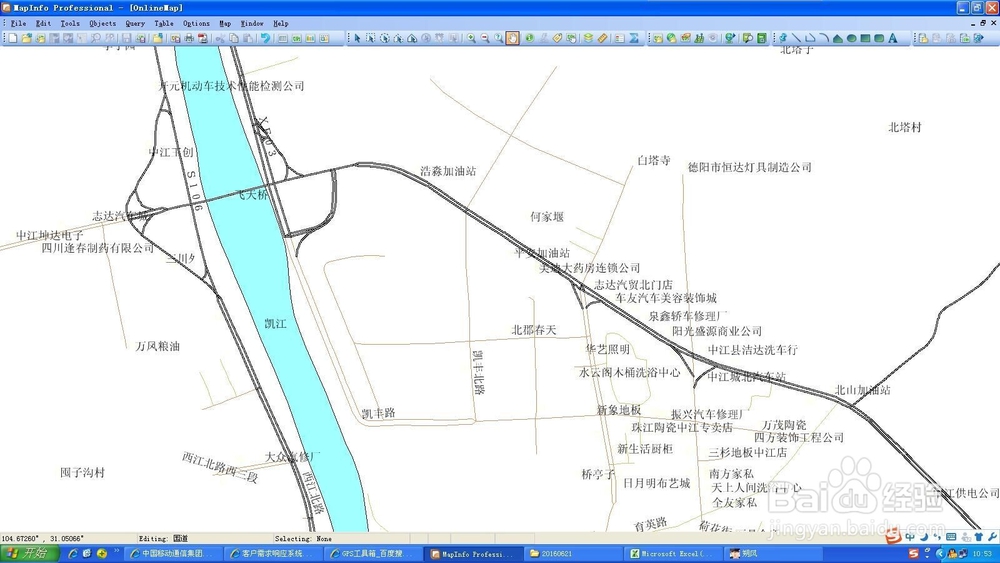Select the Polyline drawing tool
This screenshot has width=1000, height=563.
(x=810, y=38)
